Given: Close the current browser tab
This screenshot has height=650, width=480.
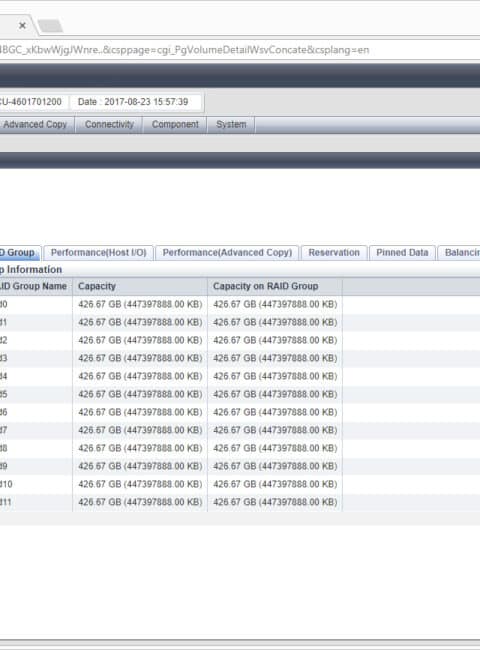Looking at the screenshot, I should click(22, 26).
